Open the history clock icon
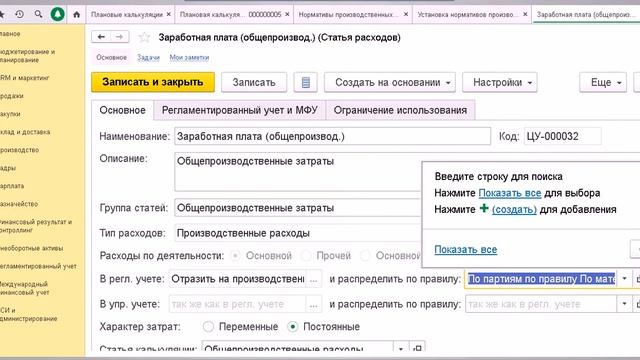The height and width of the screenshot is (360, 640). (19, 14)
